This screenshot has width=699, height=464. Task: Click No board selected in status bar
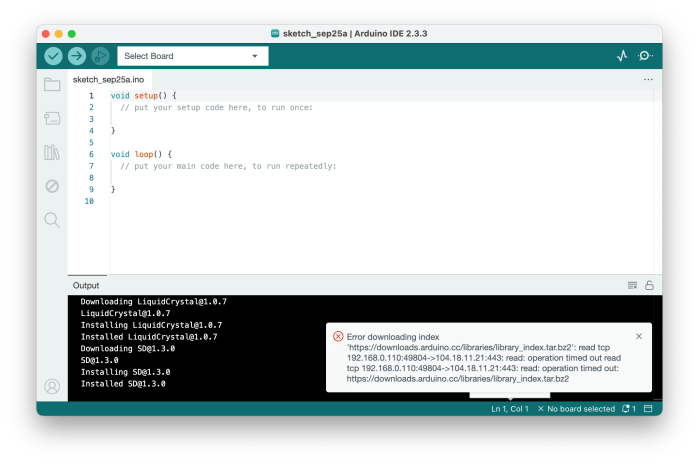[577, 409]
